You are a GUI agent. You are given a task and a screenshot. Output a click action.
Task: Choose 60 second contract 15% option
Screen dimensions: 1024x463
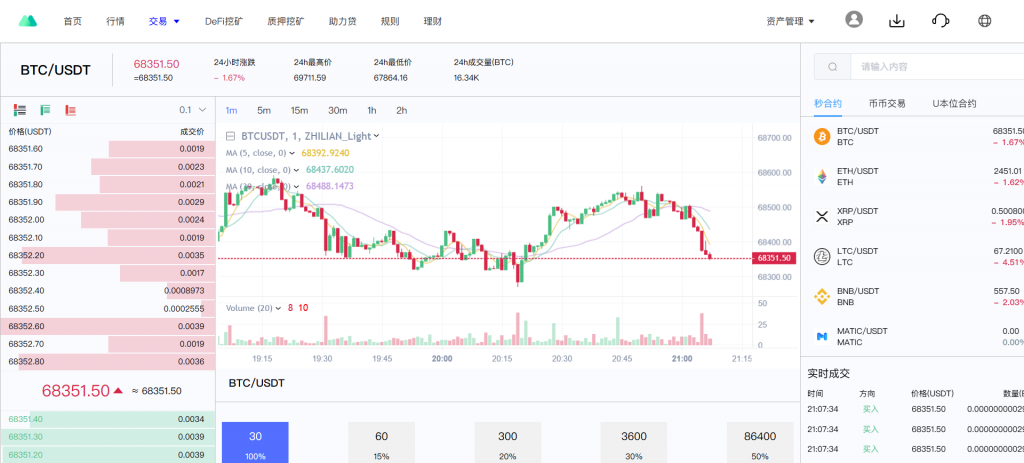(x=381, y=443)
